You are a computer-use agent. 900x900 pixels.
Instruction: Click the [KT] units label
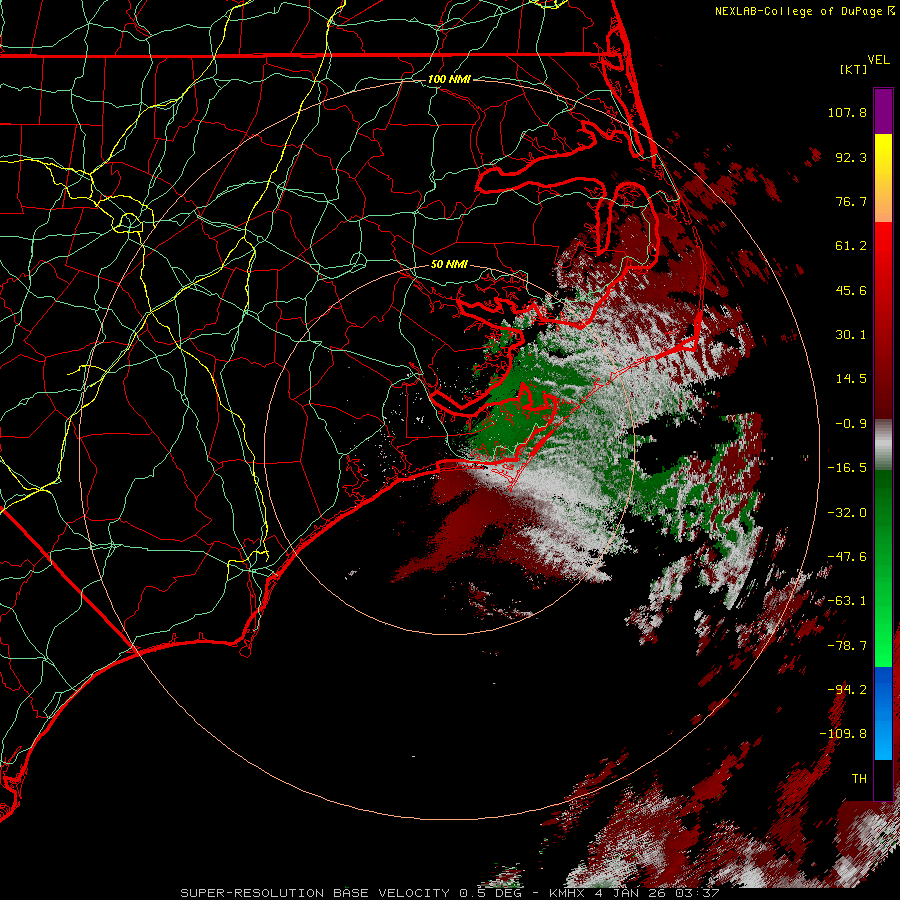(x=853, y=69)
